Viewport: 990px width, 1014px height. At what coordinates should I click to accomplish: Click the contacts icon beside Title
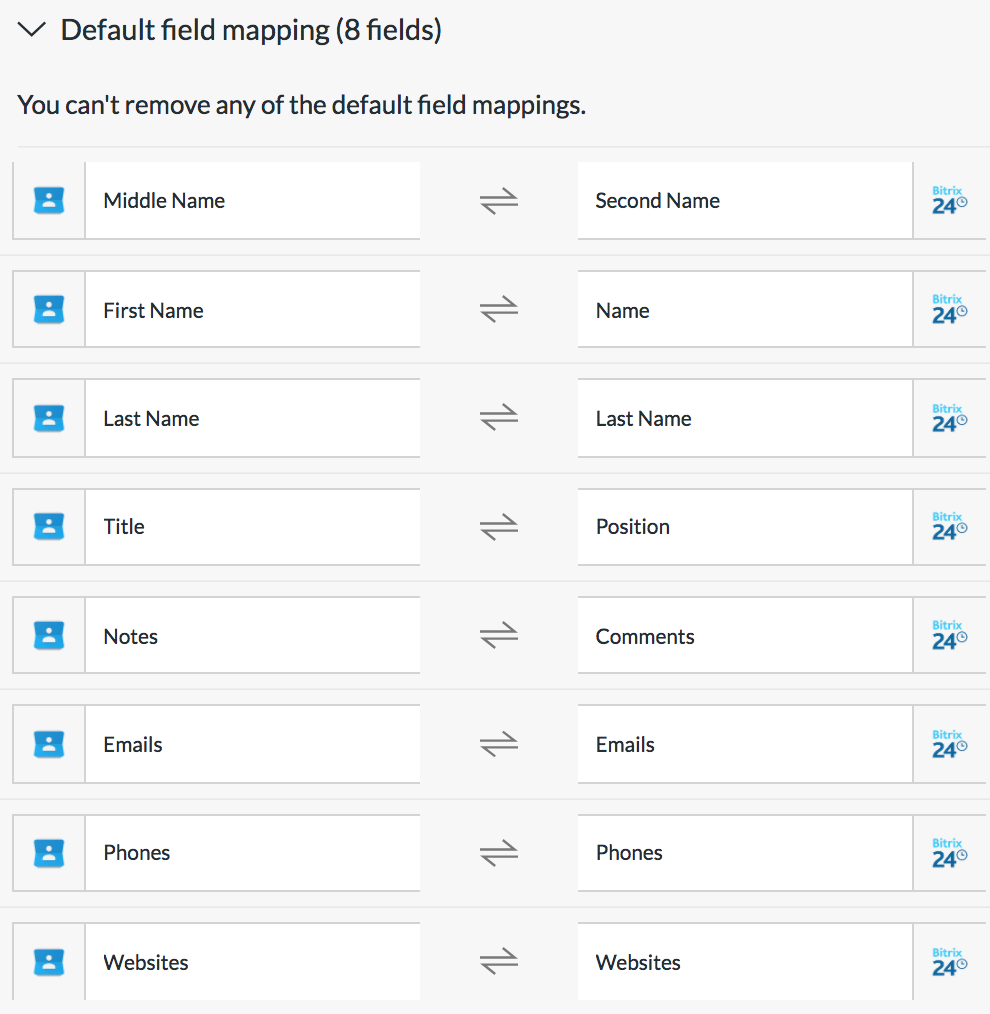(49, 526)
